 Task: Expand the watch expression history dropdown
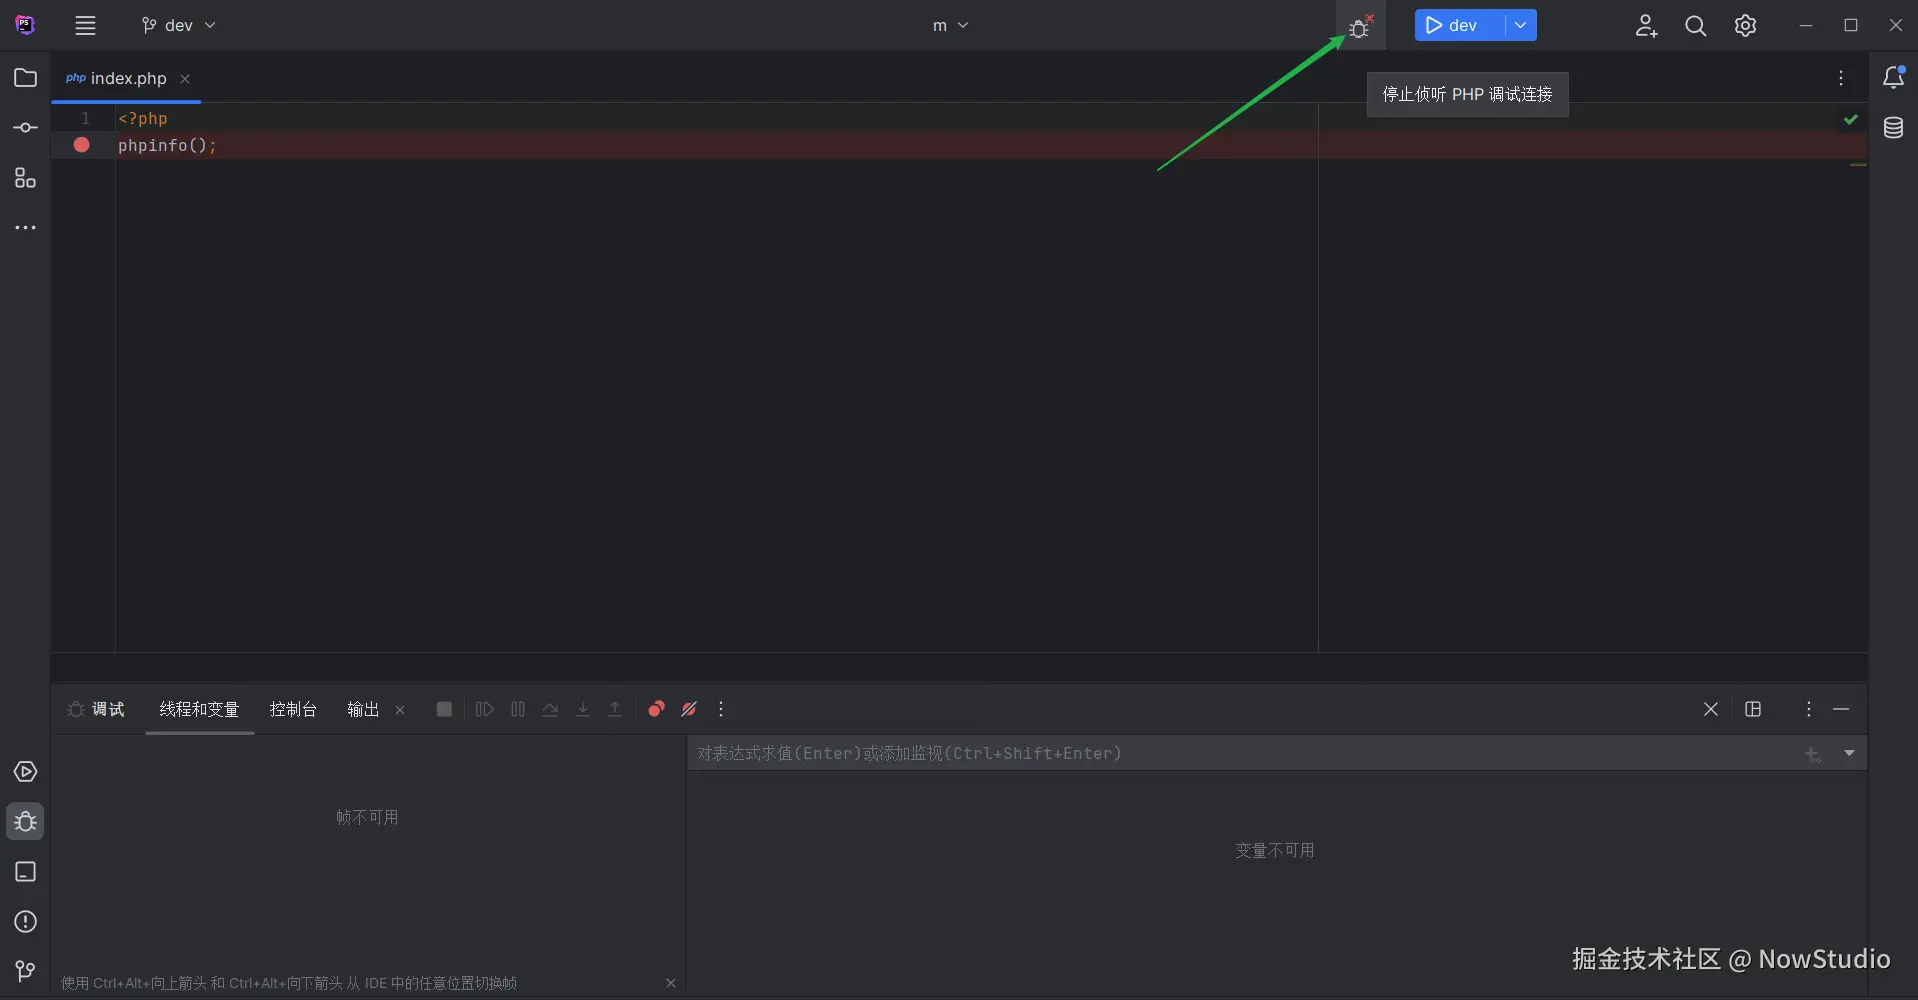[x=1849, y=753]
